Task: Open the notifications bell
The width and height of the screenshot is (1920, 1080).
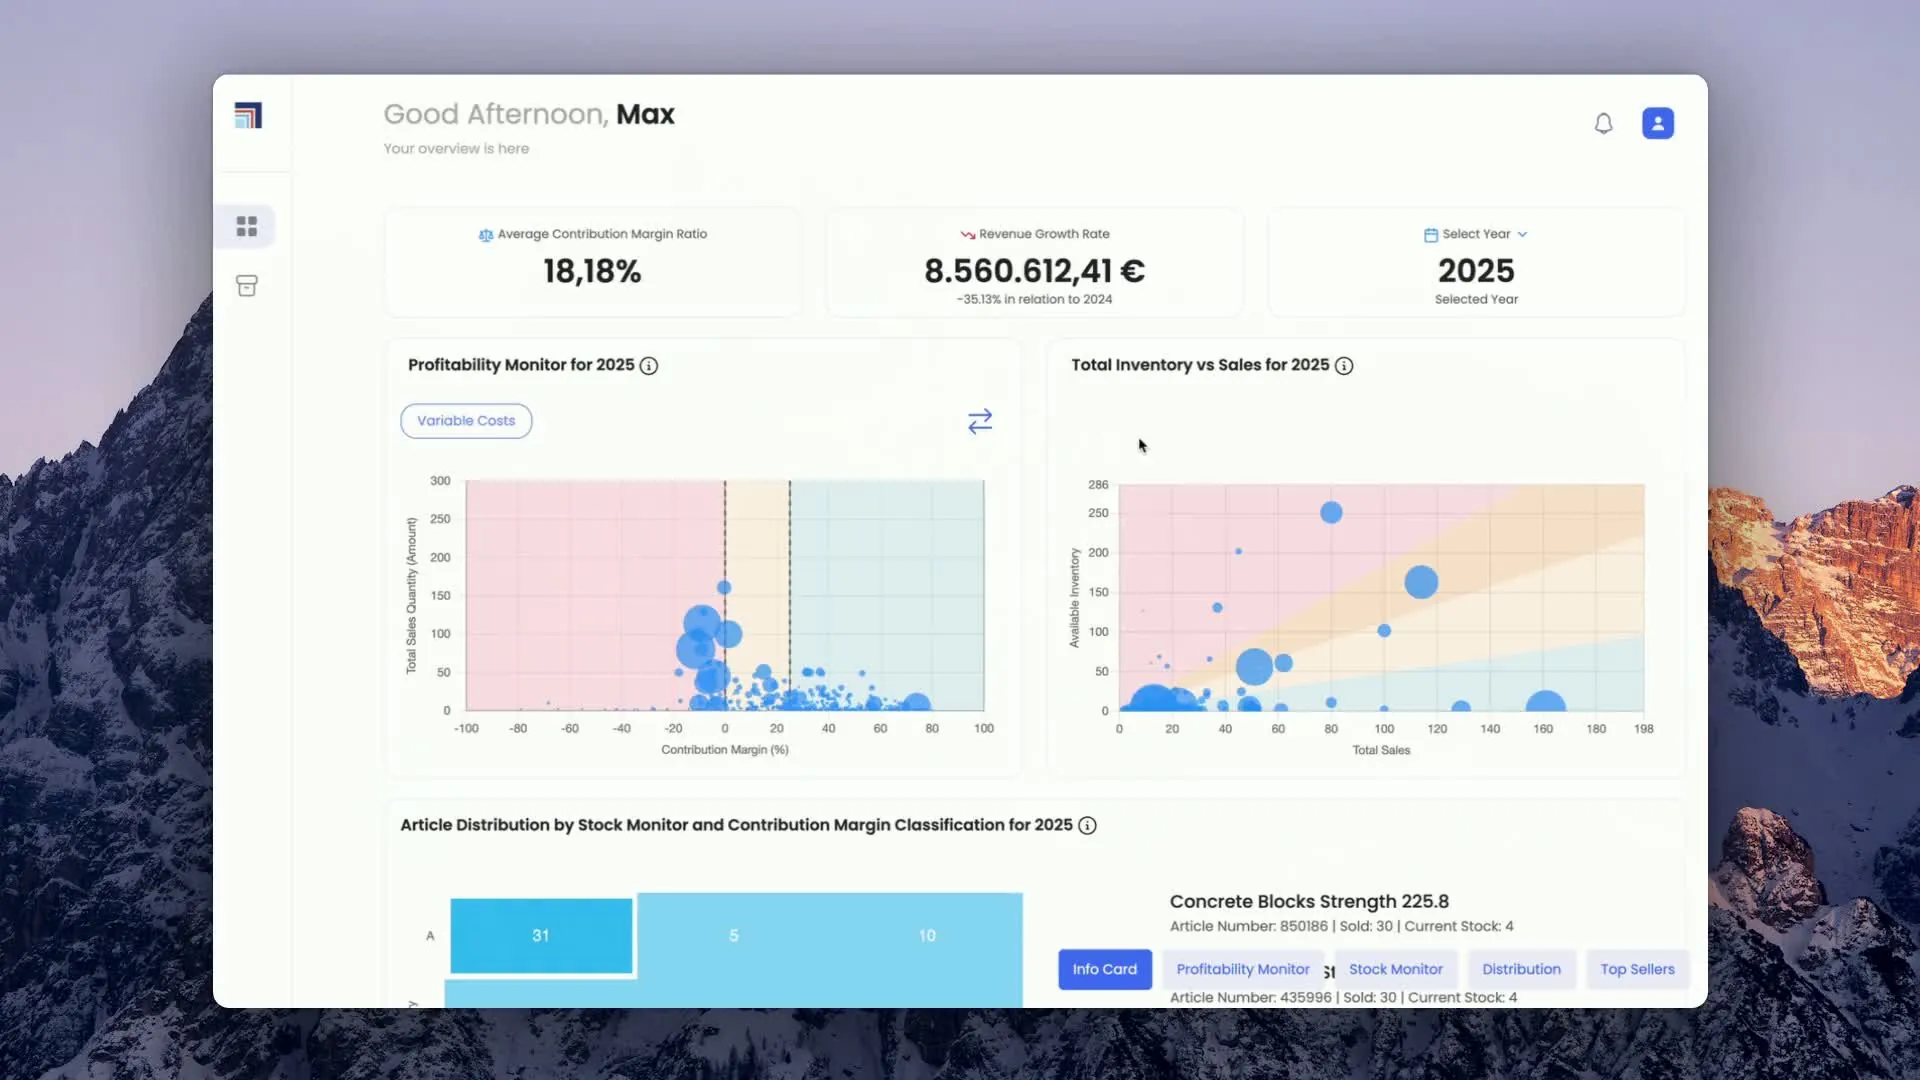Action: coord(1603,123)
